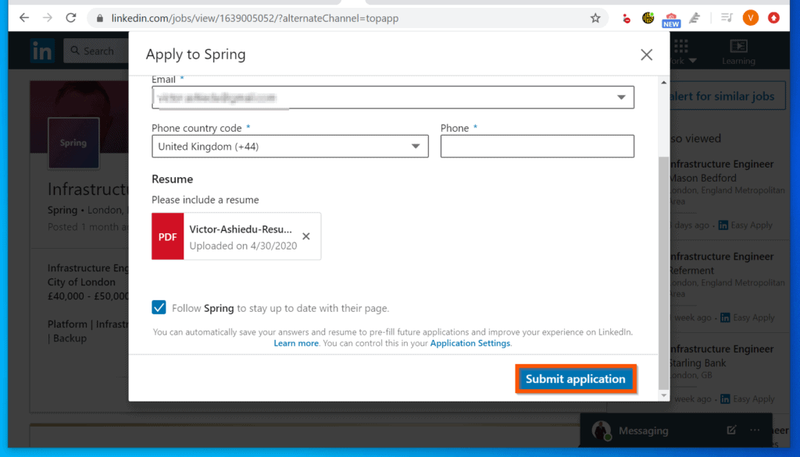The height and width of the screenshot is (457, 800).
Task: Click into the Phone number field
Action: click(537, 146)
